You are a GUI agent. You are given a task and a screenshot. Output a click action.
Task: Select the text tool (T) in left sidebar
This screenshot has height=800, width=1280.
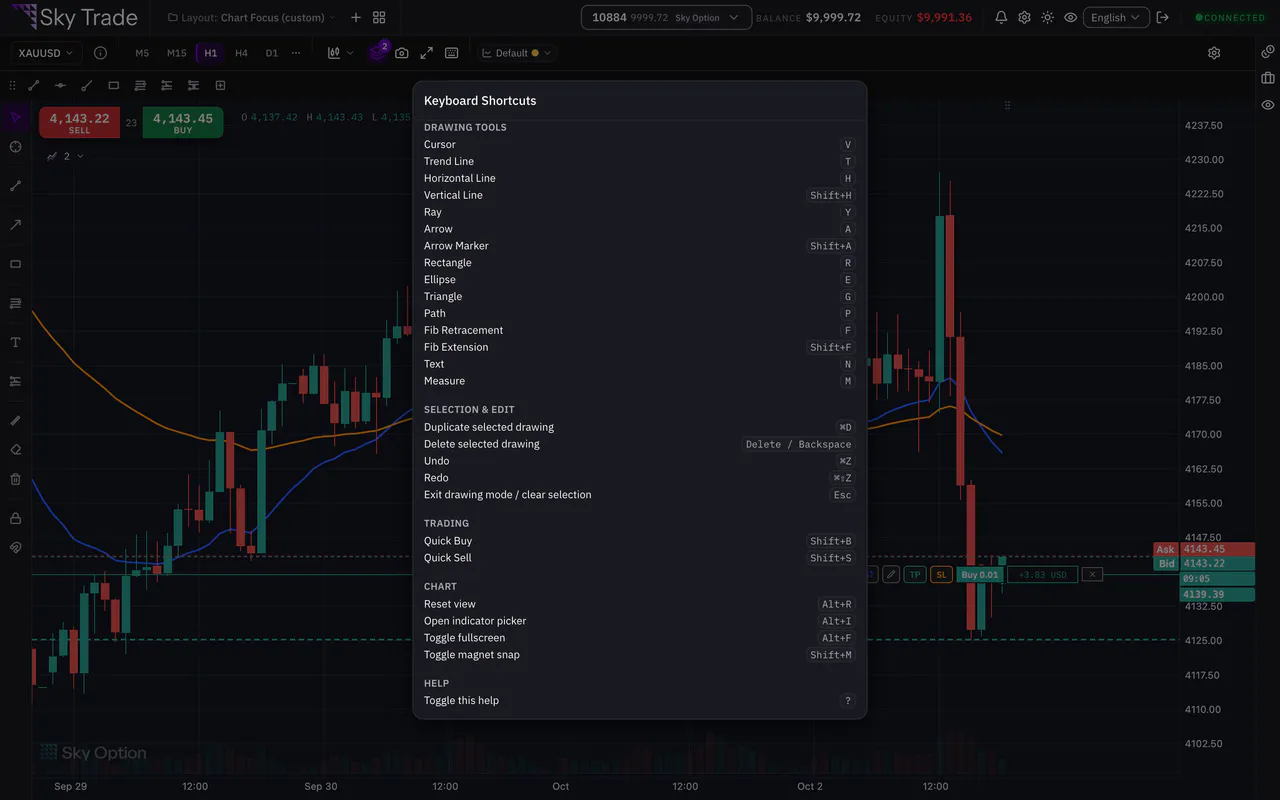[x=15, y=342]
